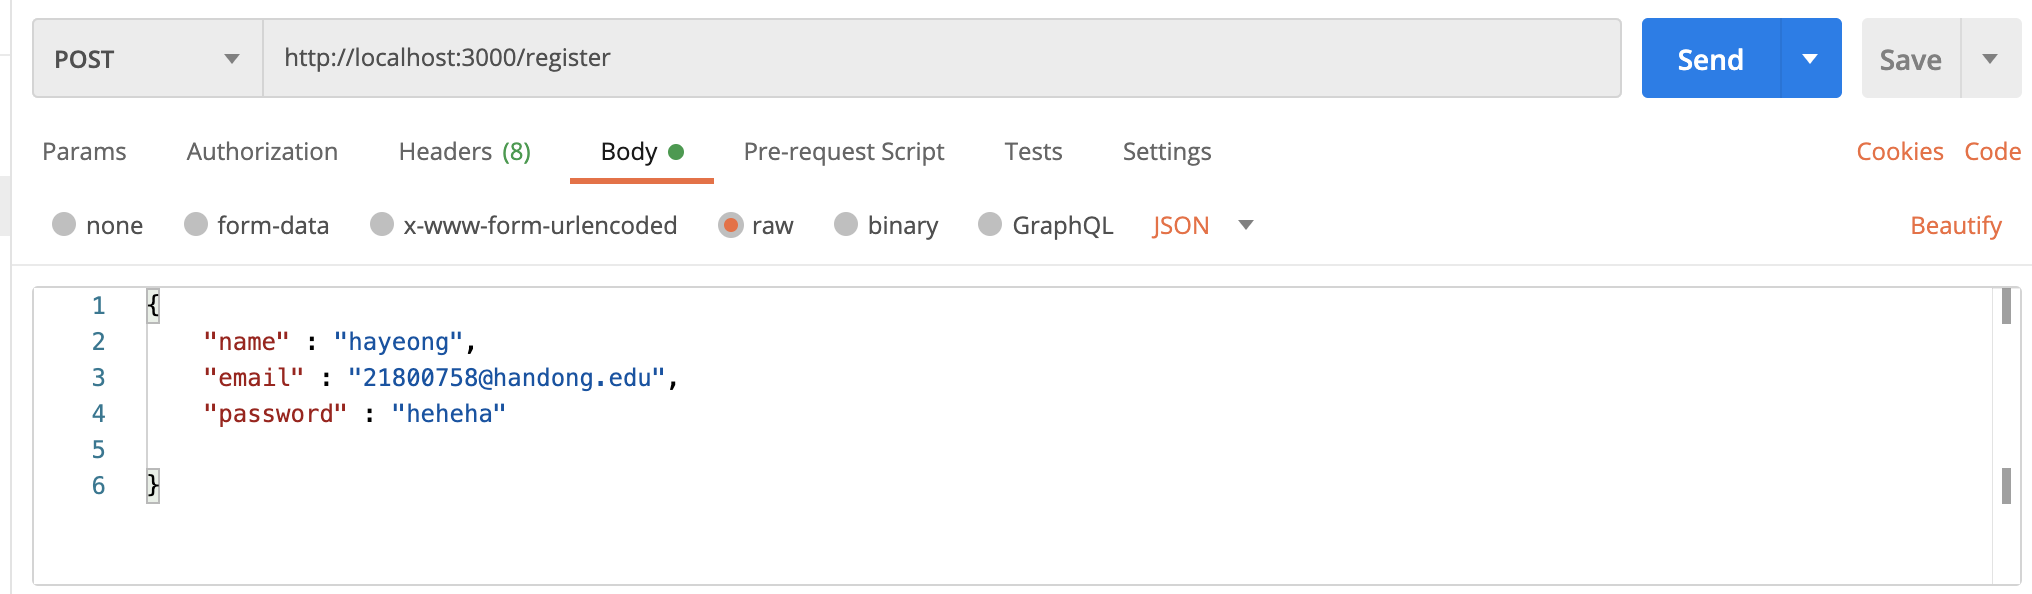The height and width of the screenshot is (594, 2032).
Task: Choose the GraphQL body option
Action: coord(990,224)
